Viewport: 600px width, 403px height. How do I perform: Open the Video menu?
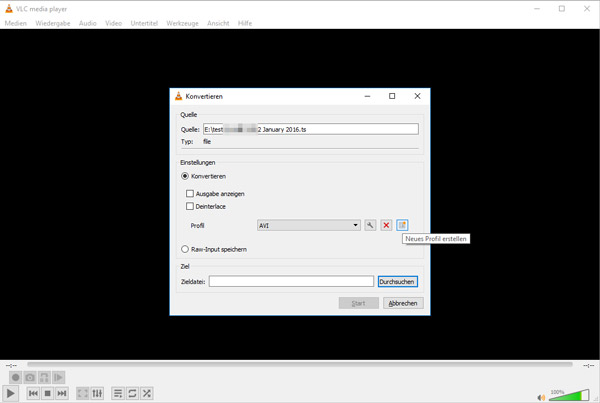114,23
